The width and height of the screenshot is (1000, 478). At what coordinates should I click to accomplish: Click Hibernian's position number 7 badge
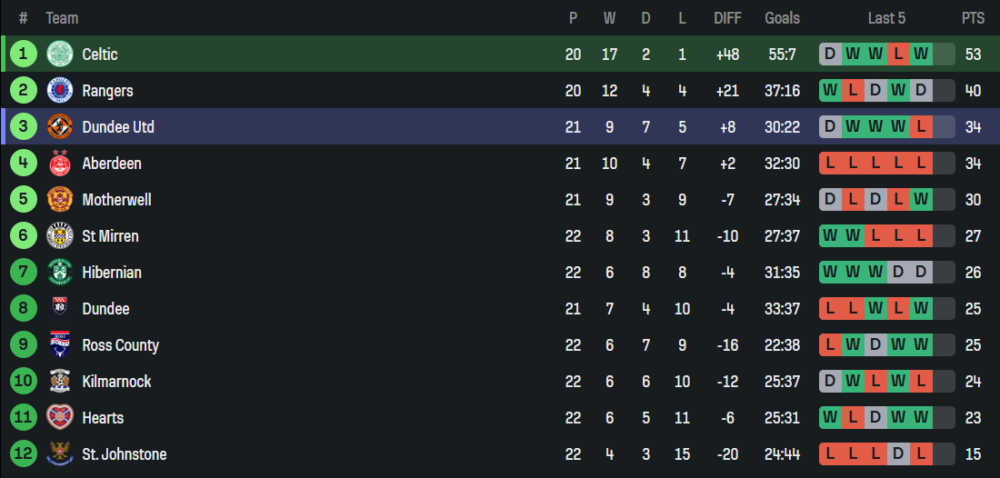click(24, 272)
